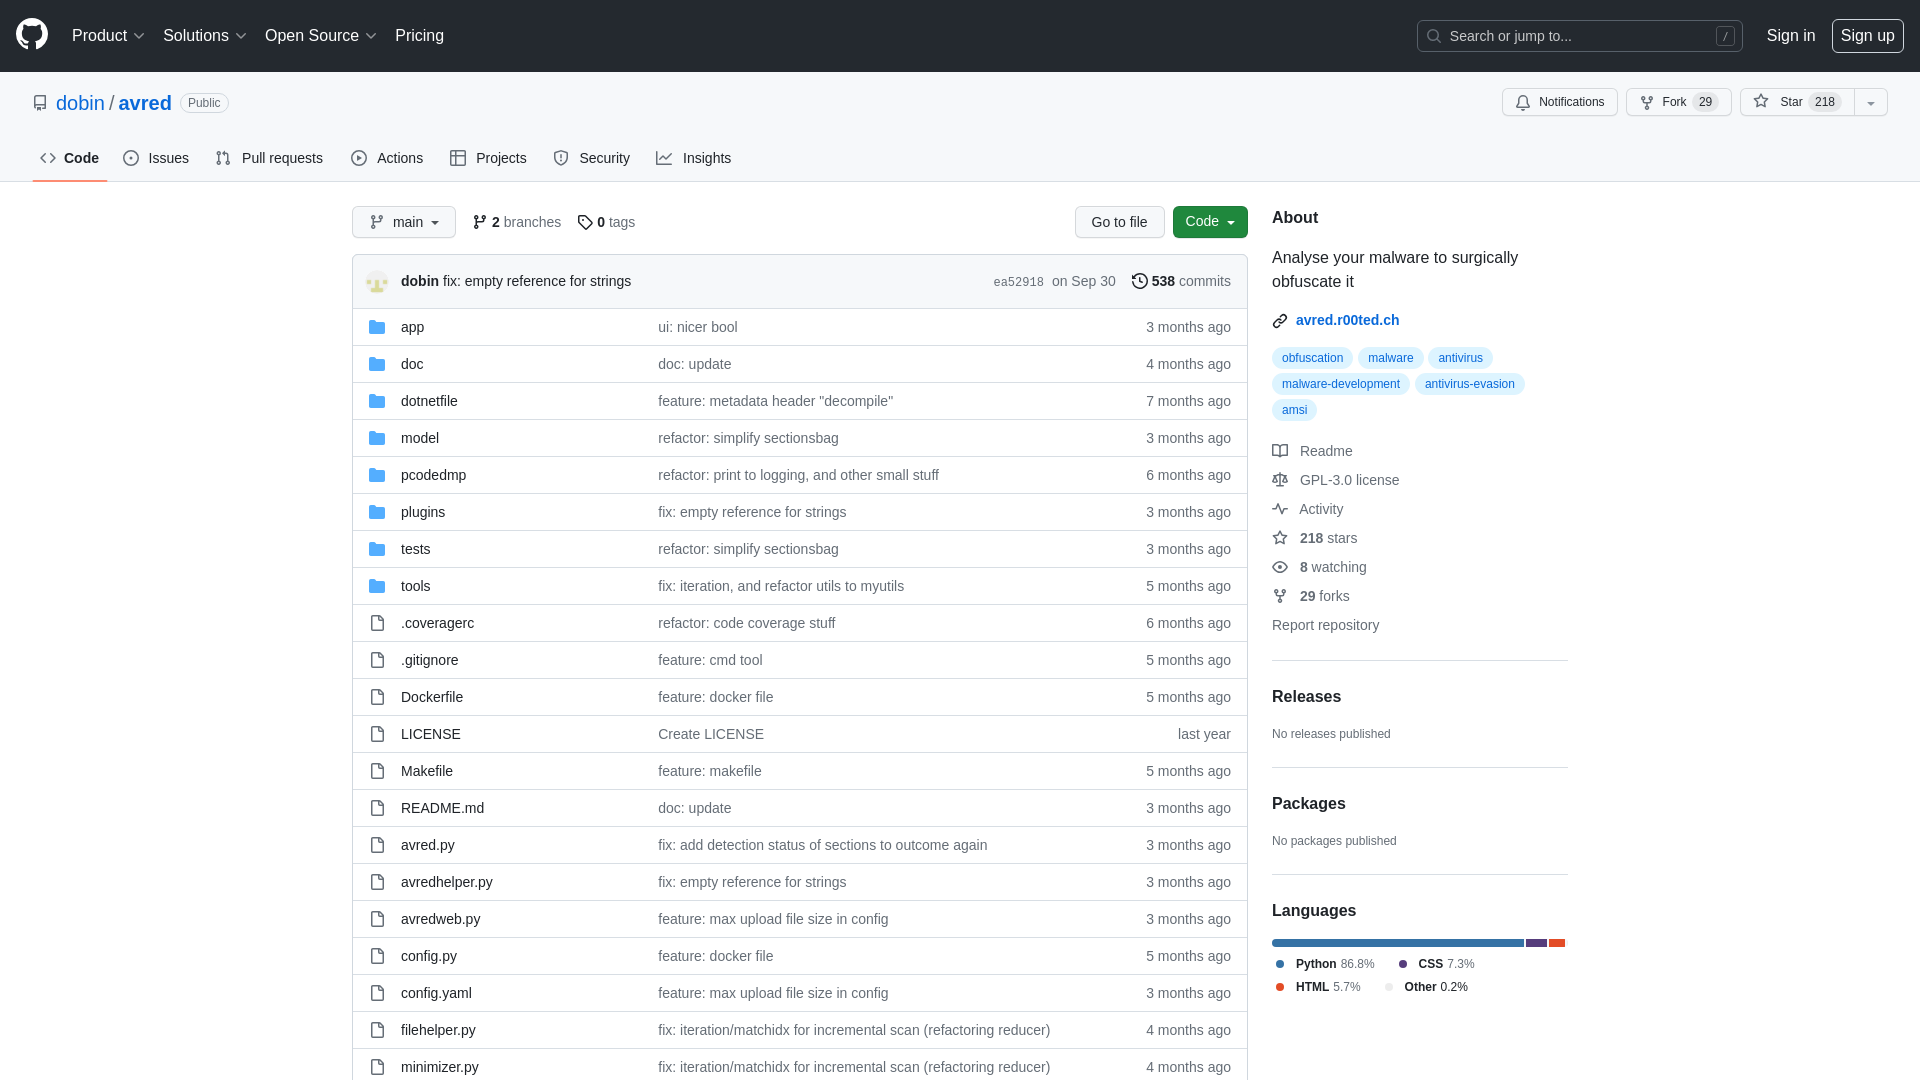Image resolution: width=1920 pixels, height=1080 pixels.
Task: Focus the Search or jump to field
Action: click(1579, 36)
